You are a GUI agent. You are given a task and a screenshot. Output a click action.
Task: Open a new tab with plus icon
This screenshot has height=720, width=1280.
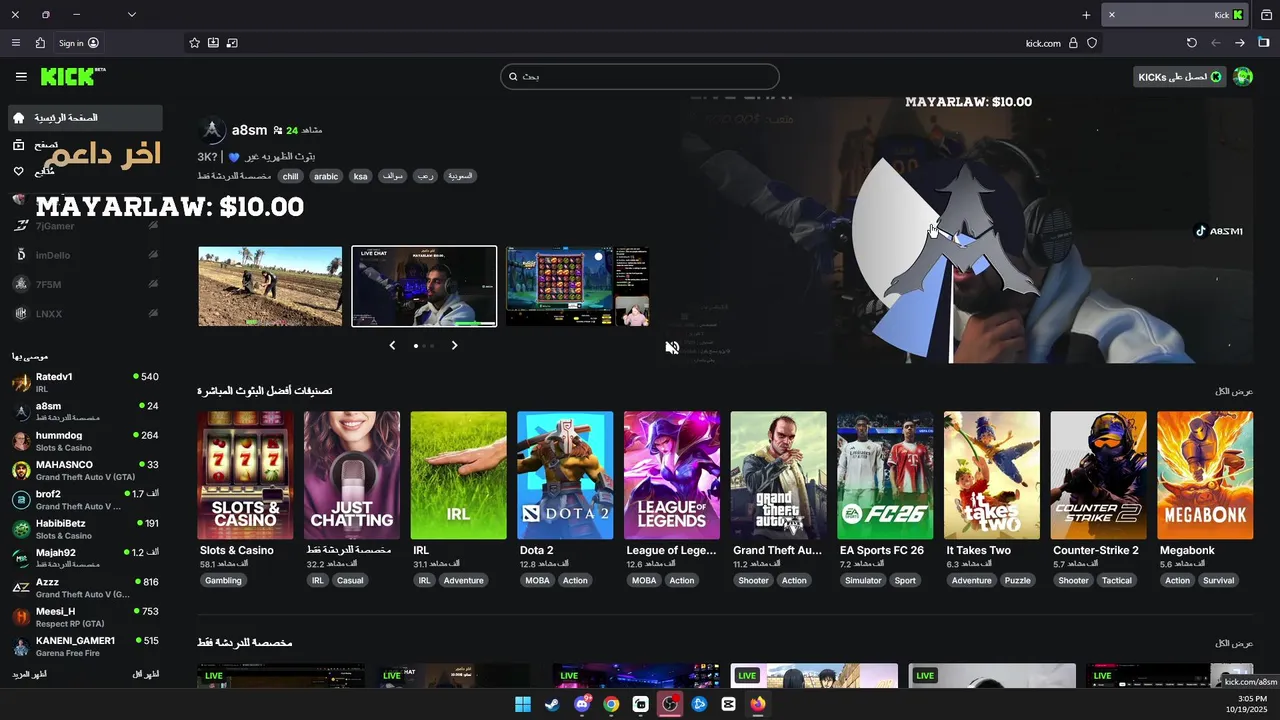[x=1086, y=15]
